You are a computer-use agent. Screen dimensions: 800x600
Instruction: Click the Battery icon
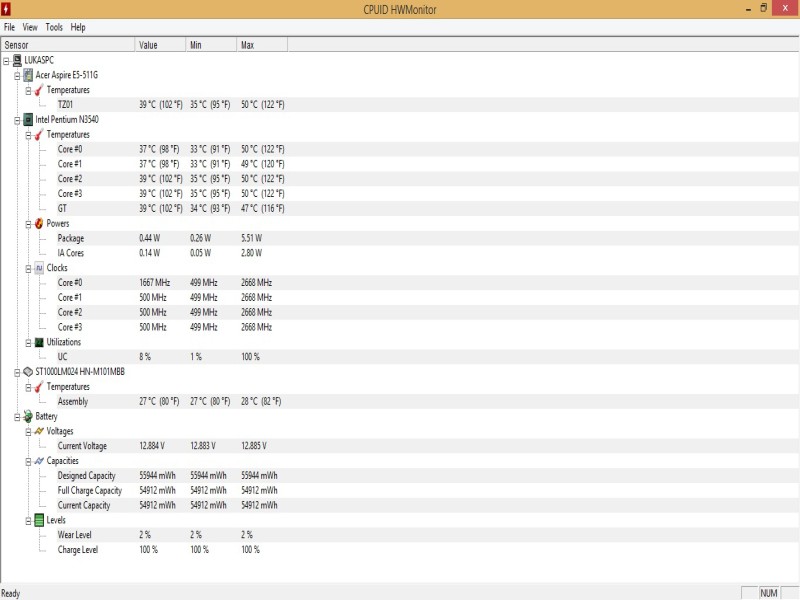(28, 416)
